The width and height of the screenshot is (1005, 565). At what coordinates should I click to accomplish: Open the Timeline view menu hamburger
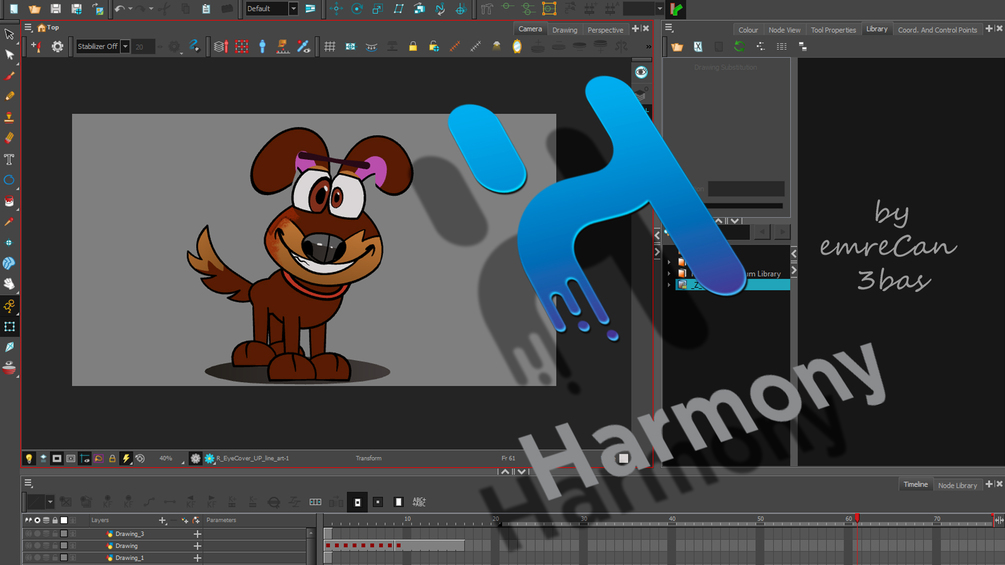(x=28, y=483)
